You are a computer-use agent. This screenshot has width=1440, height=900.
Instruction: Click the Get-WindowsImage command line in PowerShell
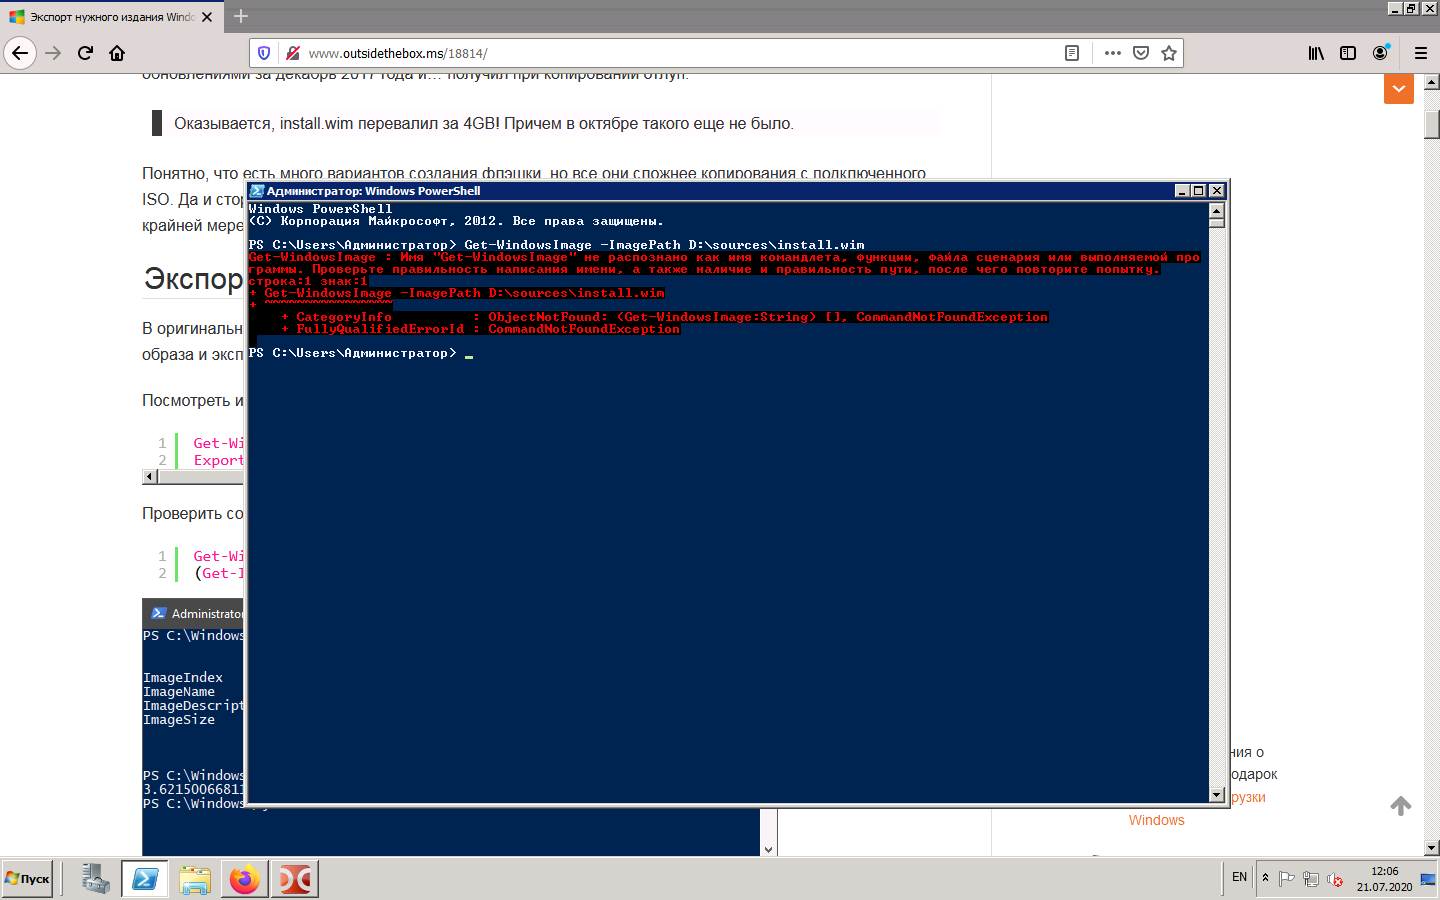(x=556, y=245)
